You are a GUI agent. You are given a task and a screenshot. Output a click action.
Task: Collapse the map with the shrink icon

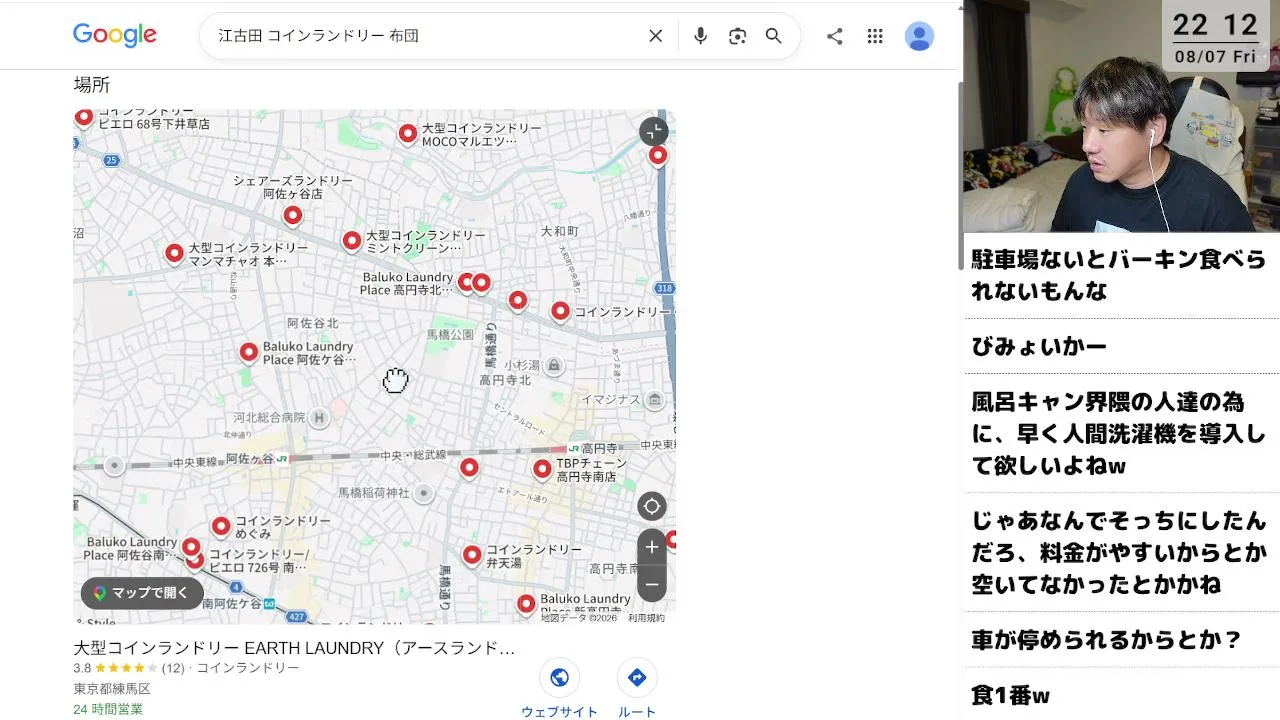point(653,131)
